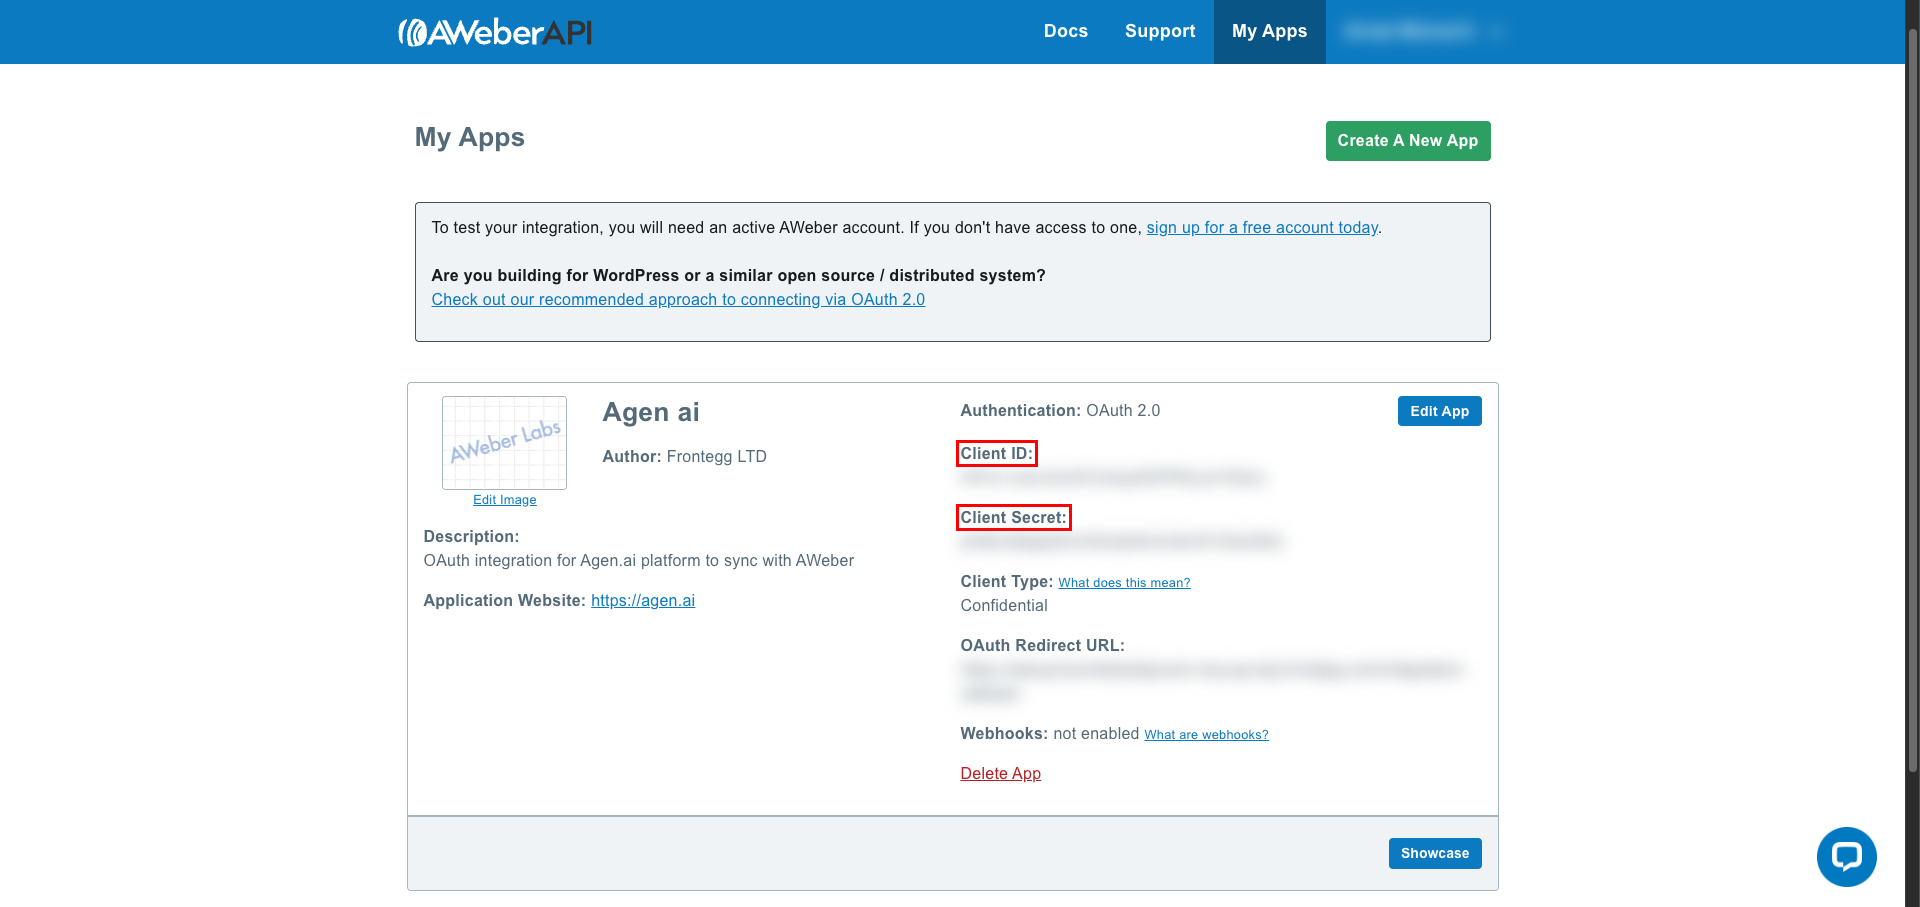This screenshot has height=907, width=1920.
Task: Click the Edit Image link
Action: (x=504, y=500)
